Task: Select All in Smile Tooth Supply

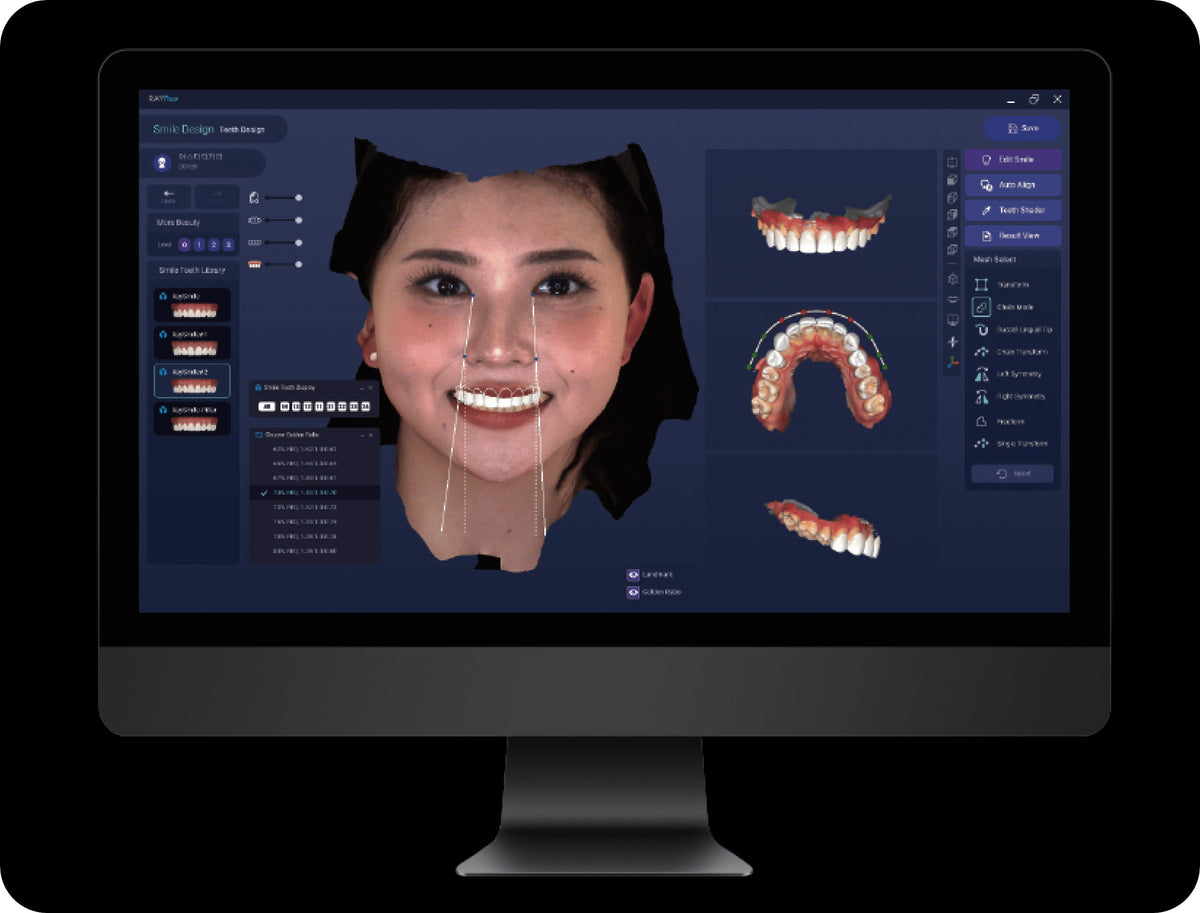Action: pos(267,406)
